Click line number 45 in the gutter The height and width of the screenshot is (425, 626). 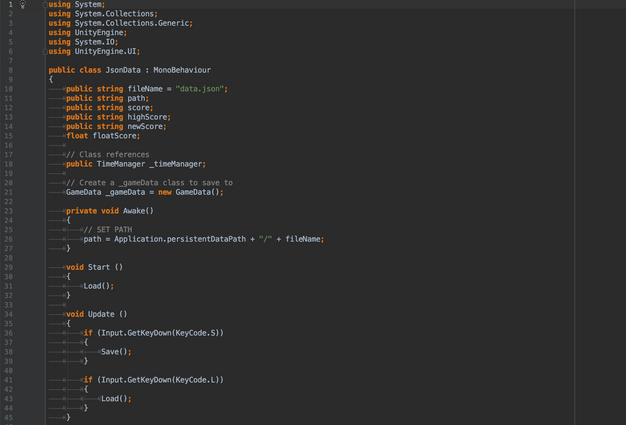pyautogui.click(x=8, y=417)
